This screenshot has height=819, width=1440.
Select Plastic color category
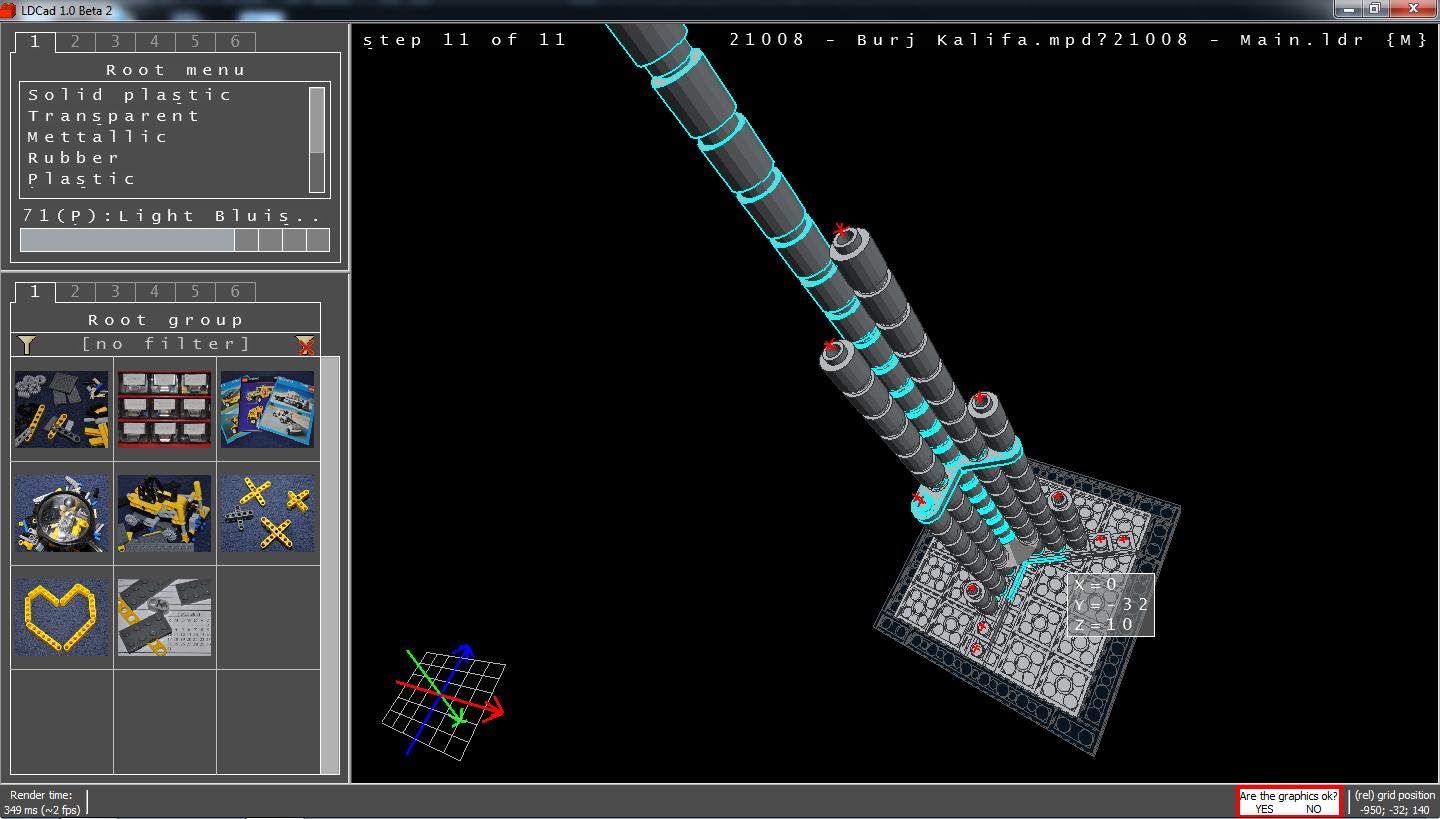point(81,179)
